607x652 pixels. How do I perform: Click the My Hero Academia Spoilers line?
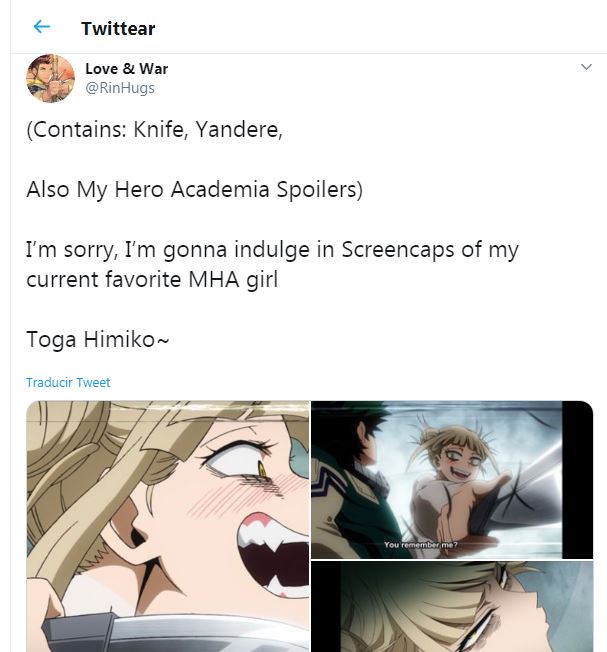coord(194,189)
